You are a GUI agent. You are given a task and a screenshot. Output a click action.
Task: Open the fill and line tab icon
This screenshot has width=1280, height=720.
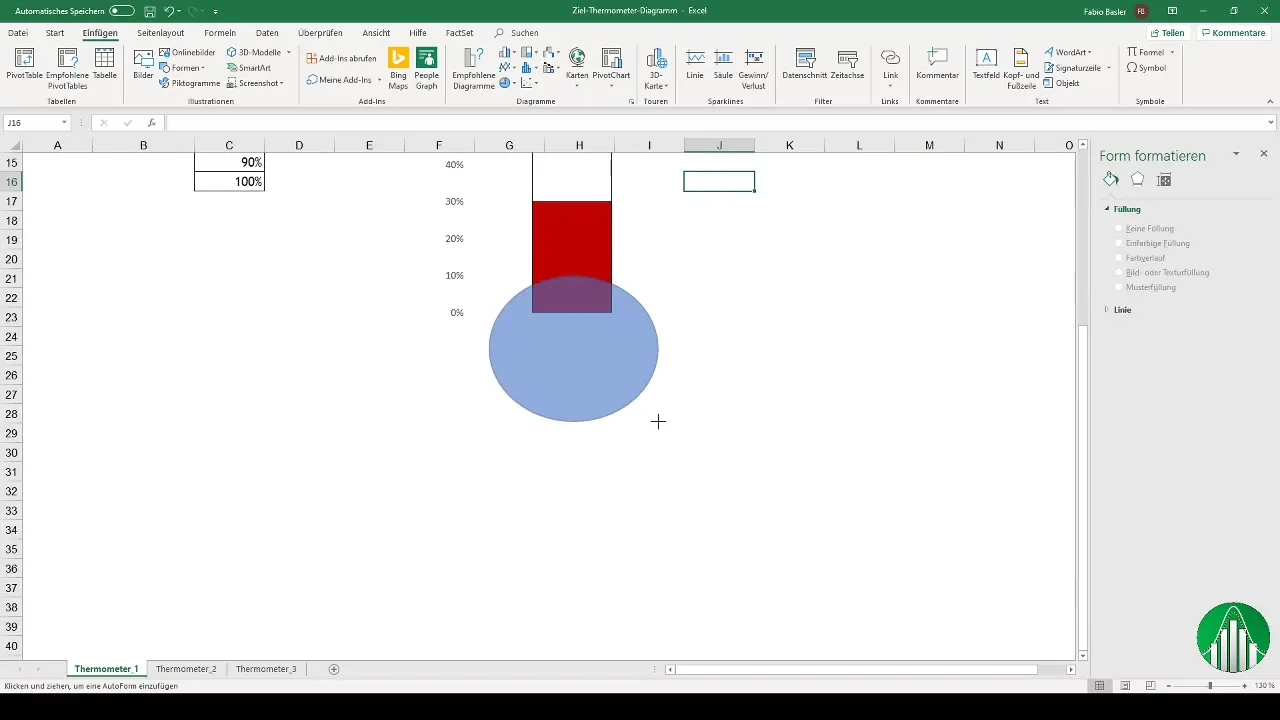[x=1111, y=179]
